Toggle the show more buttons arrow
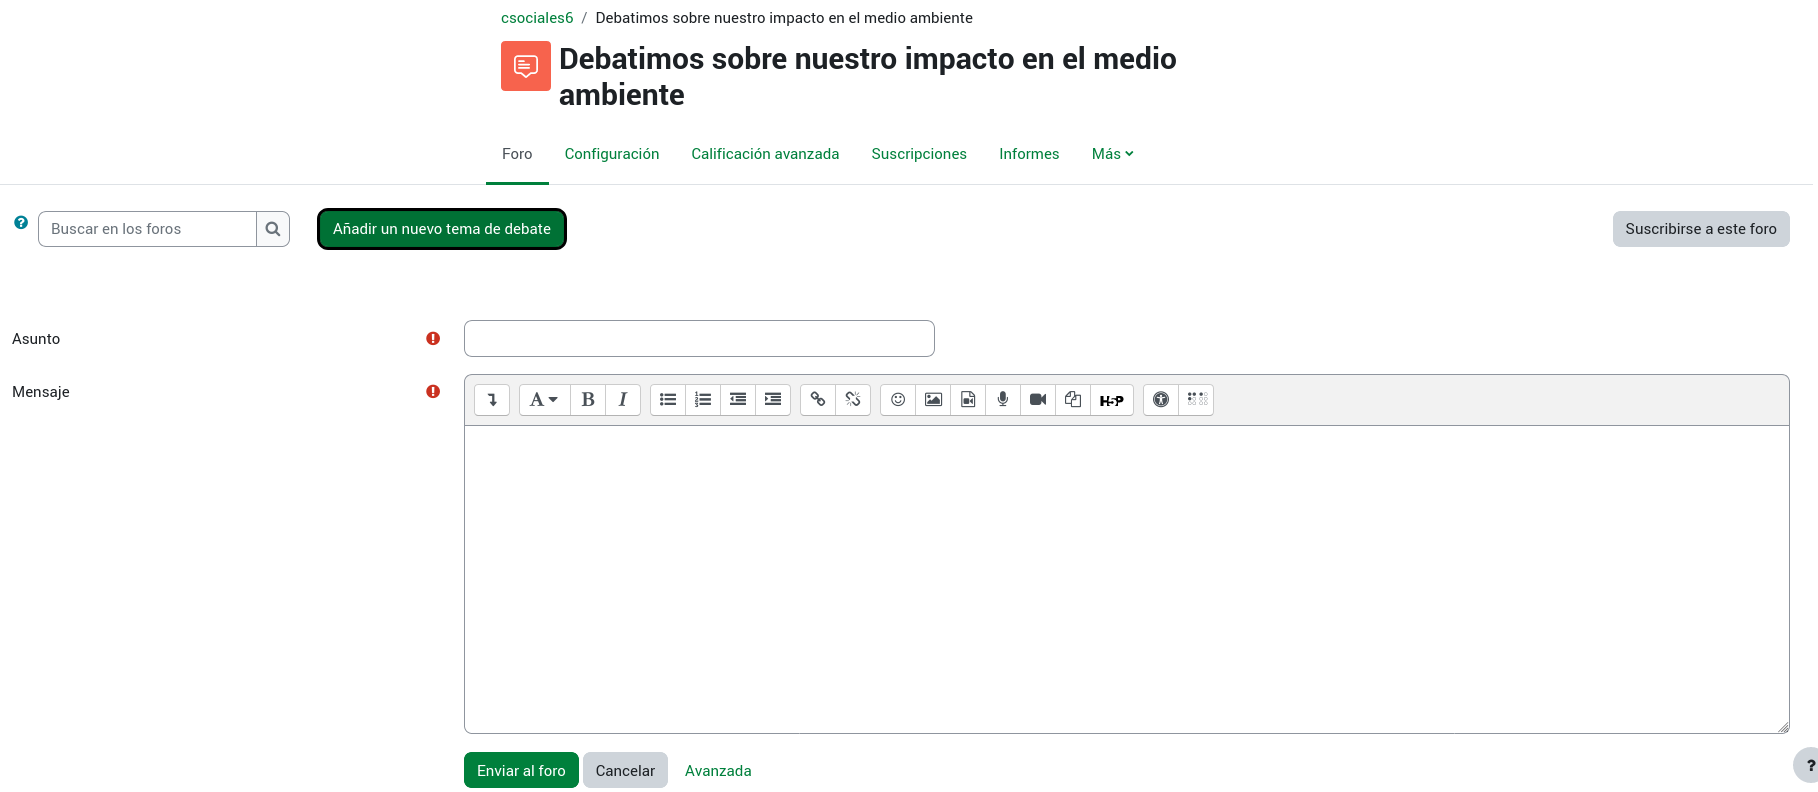This screenshot has width=1818, height=792. [x=492, y=400]
